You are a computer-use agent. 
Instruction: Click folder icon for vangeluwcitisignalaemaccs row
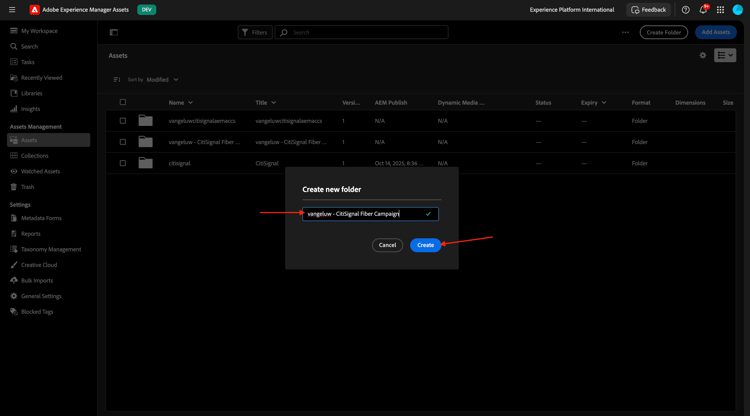pyautogui.click(x=145, y=120)
